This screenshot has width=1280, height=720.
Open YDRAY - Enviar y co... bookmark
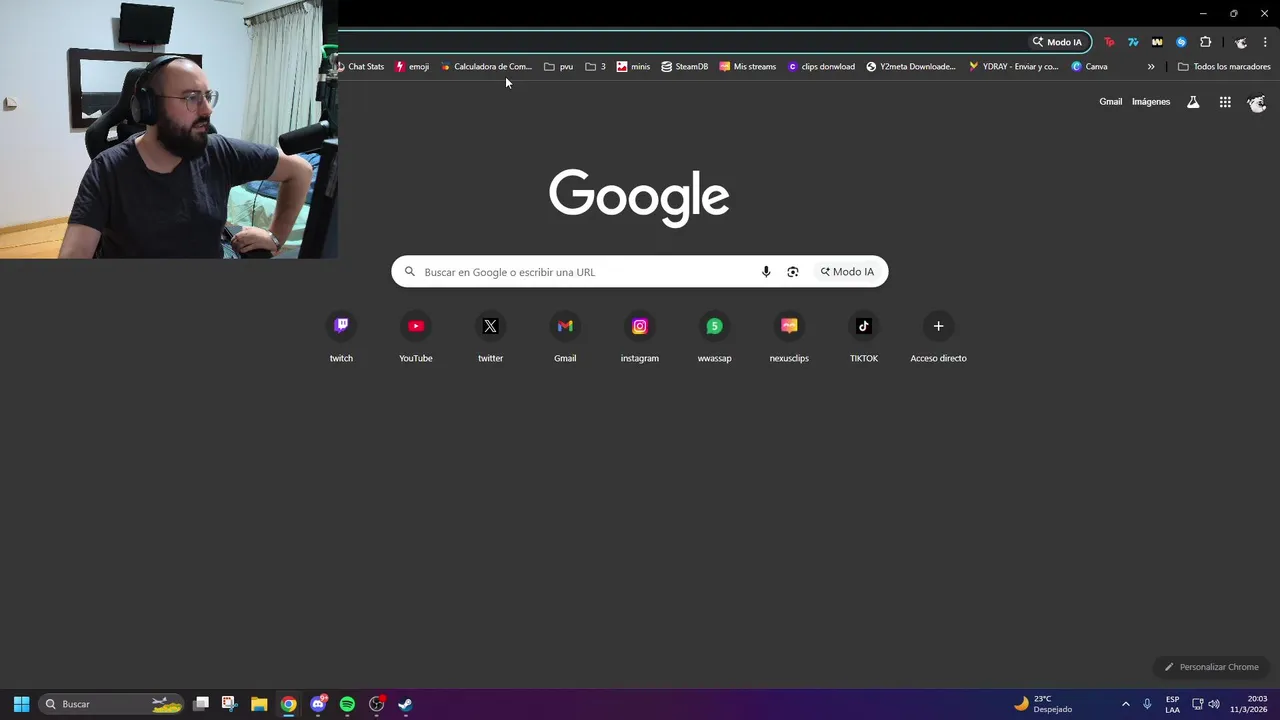pyautogui.click(x=1014, y=67)
